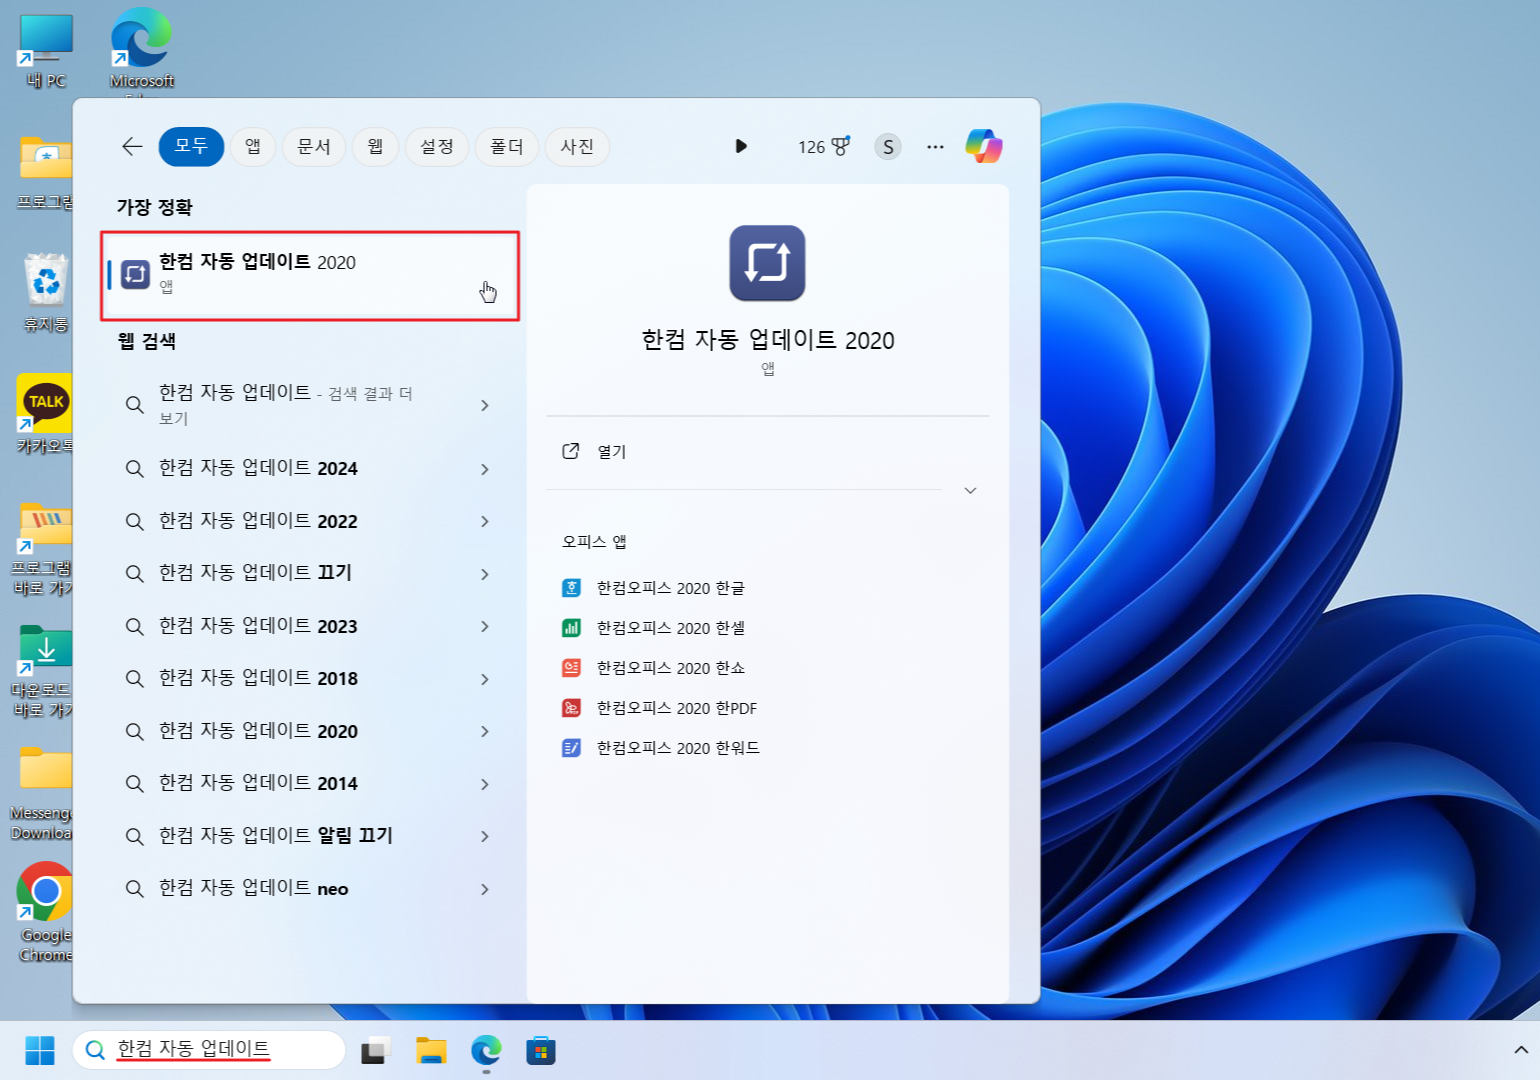
Task: Select the Microsoft Edge desktop shortcut
Action: (141, 50)
